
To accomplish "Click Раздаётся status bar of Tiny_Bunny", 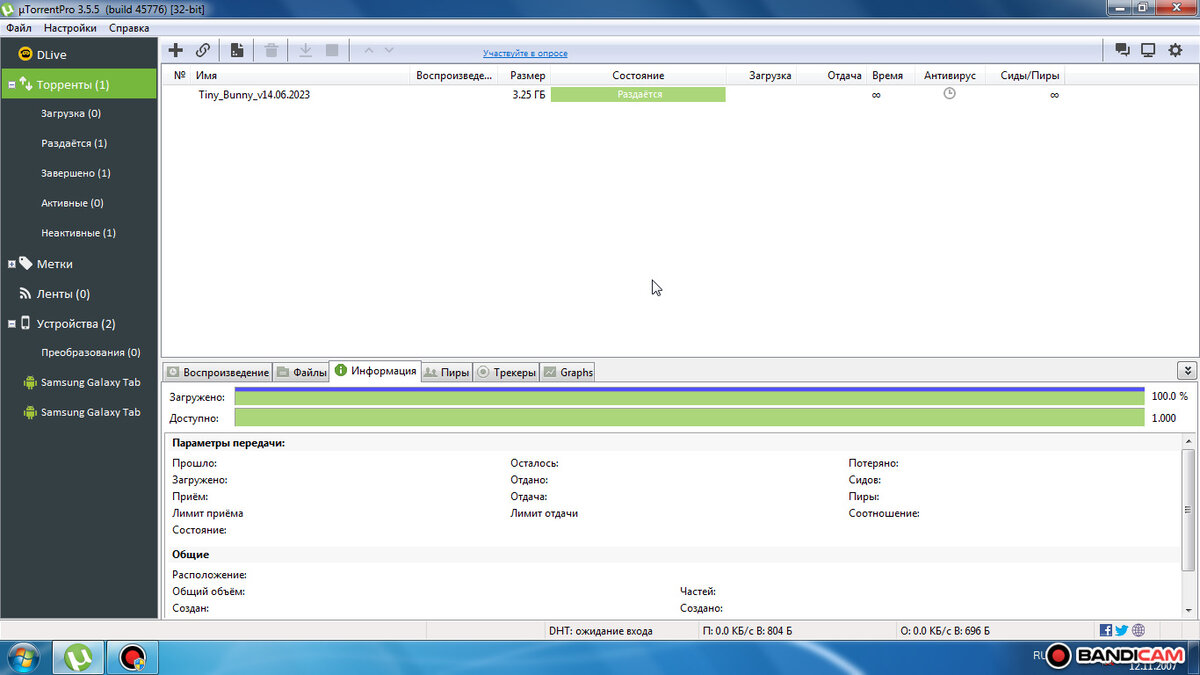I will point(638,94).
